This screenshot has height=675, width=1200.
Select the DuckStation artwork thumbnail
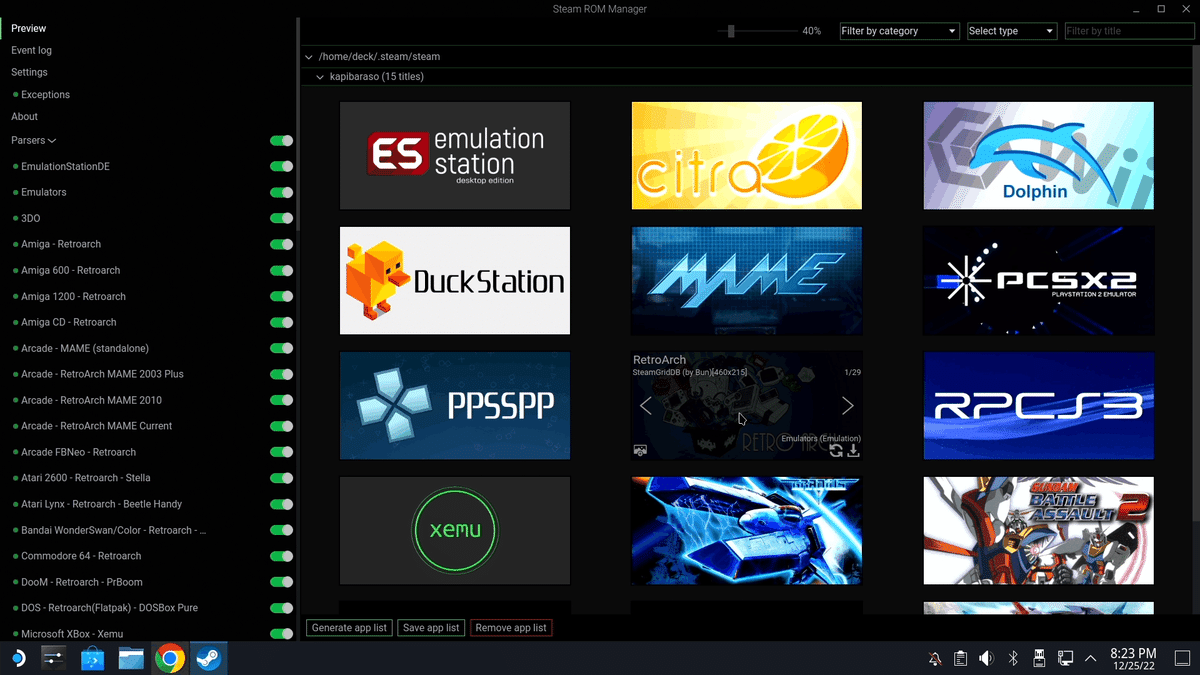[455, 280]
